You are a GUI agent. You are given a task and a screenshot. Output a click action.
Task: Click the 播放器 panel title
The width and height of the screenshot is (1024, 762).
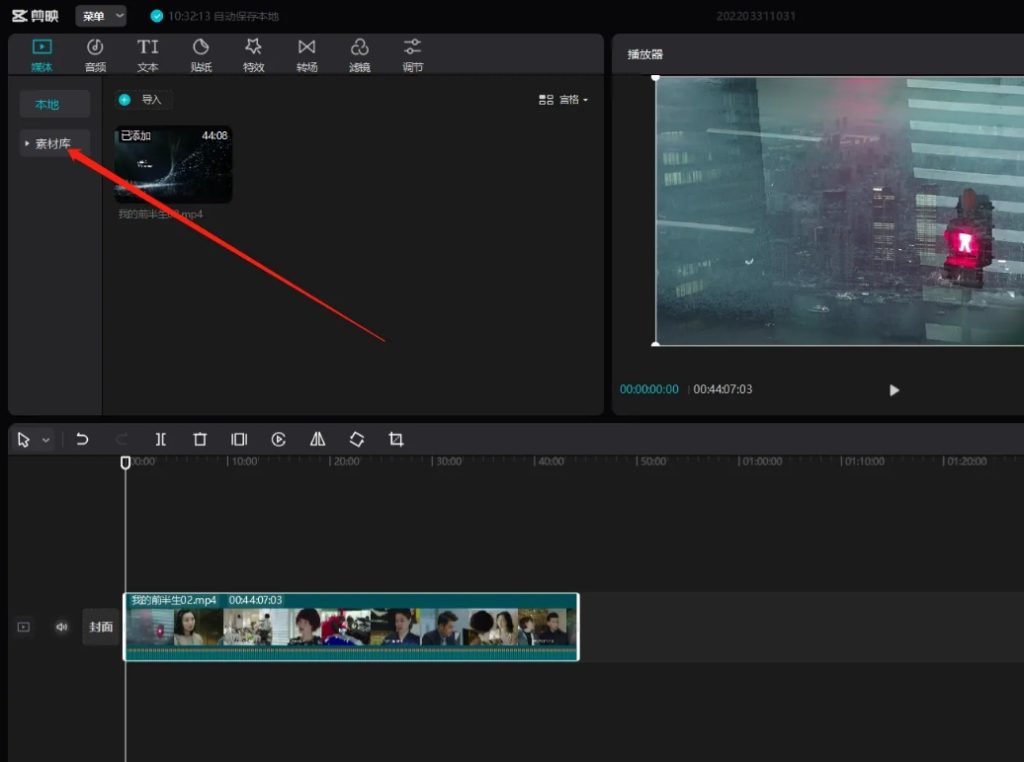point(645,54)
